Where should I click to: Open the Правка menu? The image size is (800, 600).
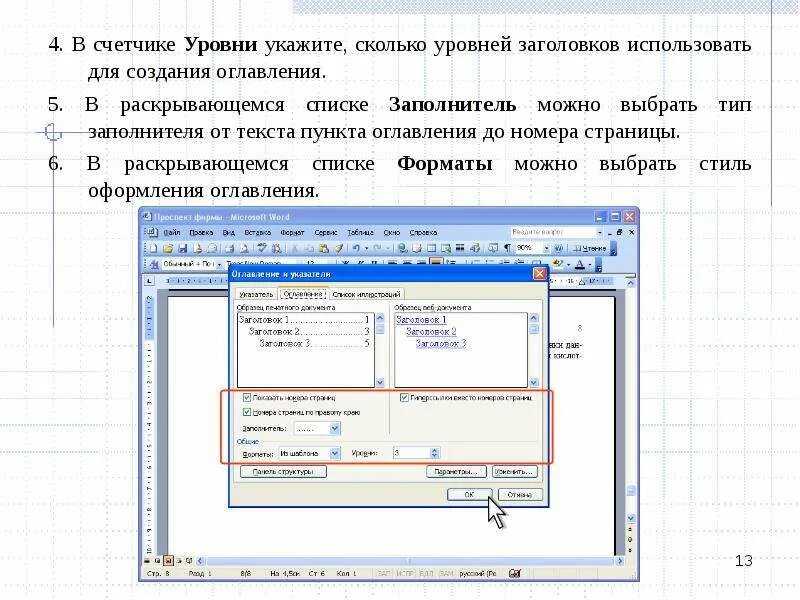point(201,232)
